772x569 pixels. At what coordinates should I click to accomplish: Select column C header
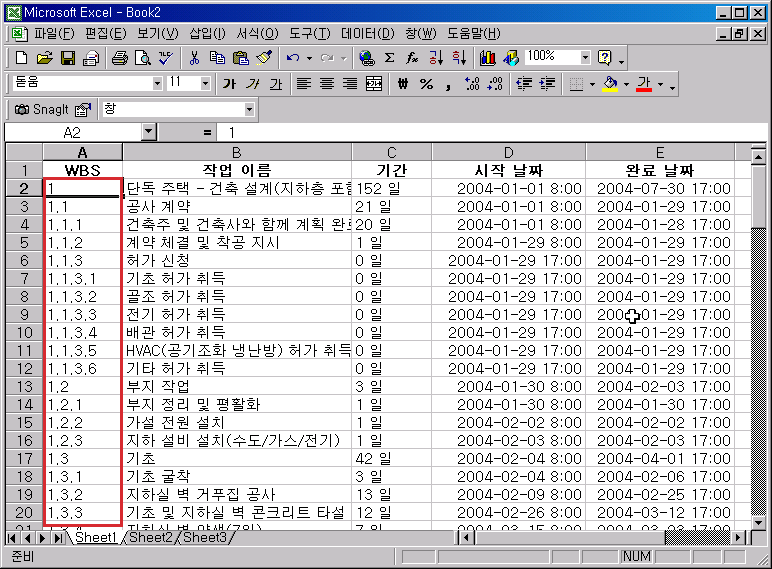pyautogui.click(x=391, y=152)
